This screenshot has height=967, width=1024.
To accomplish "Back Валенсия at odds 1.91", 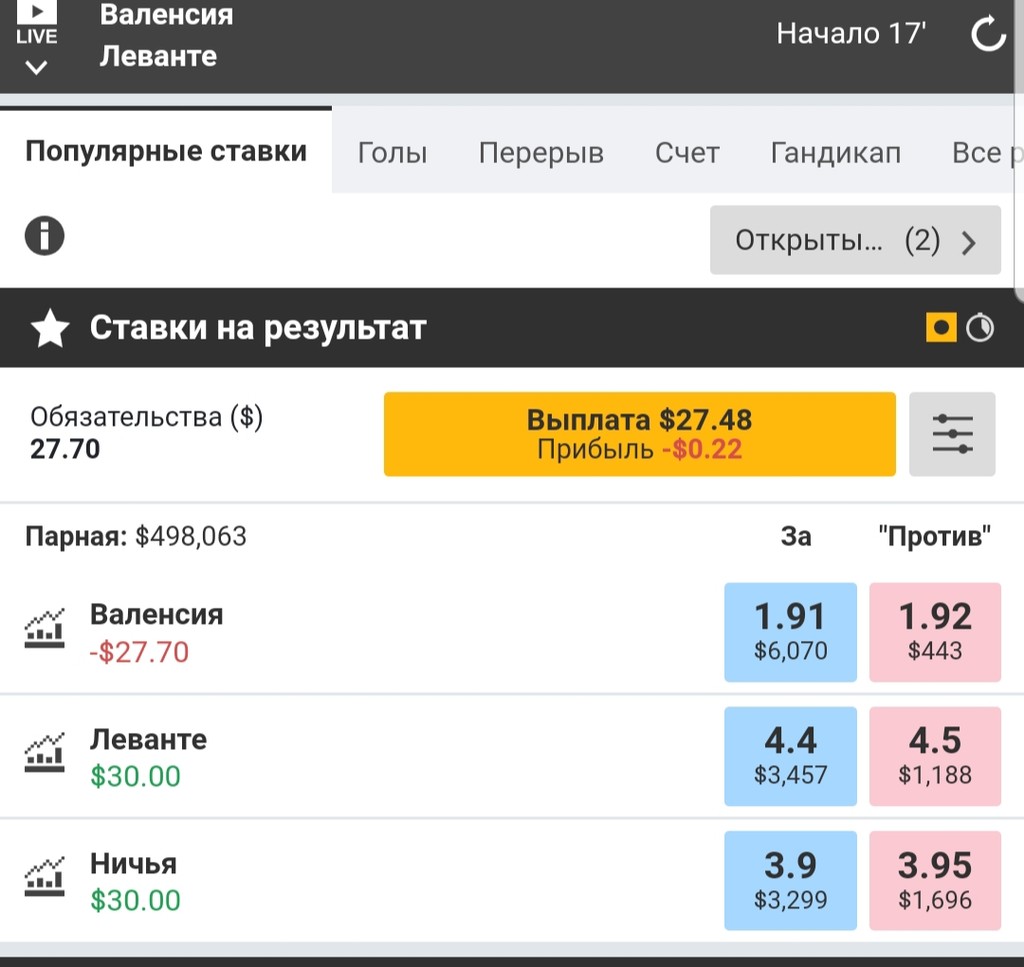I will click(790, 632).
